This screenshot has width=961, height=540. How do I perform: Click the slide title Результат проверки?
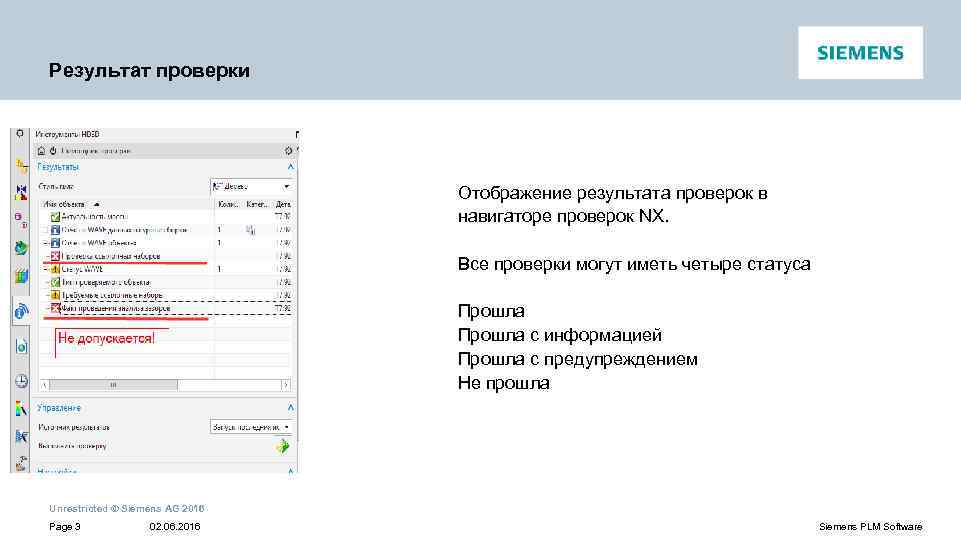pos(150,70)
